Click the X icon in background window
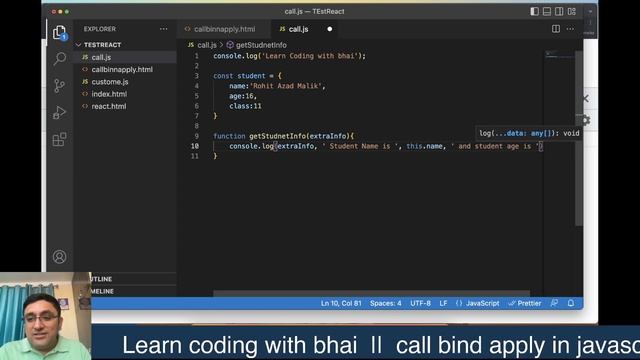640x360 pixels. [x=586, y=98]
